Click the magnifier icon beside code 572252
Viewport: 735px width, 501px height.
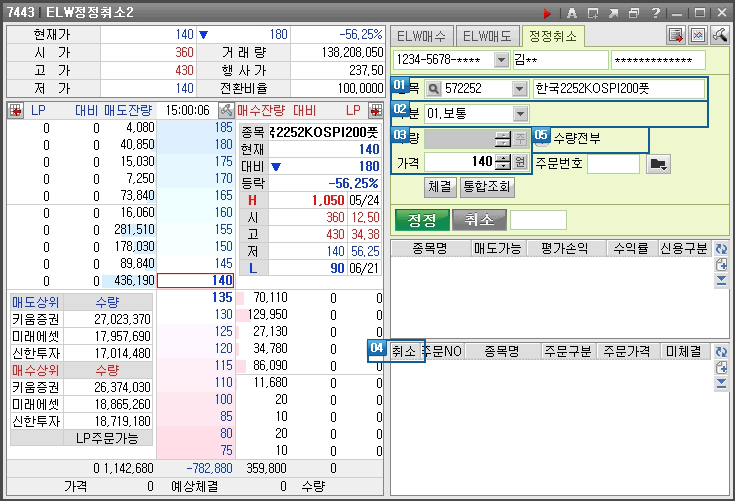[x=434, y=89]
